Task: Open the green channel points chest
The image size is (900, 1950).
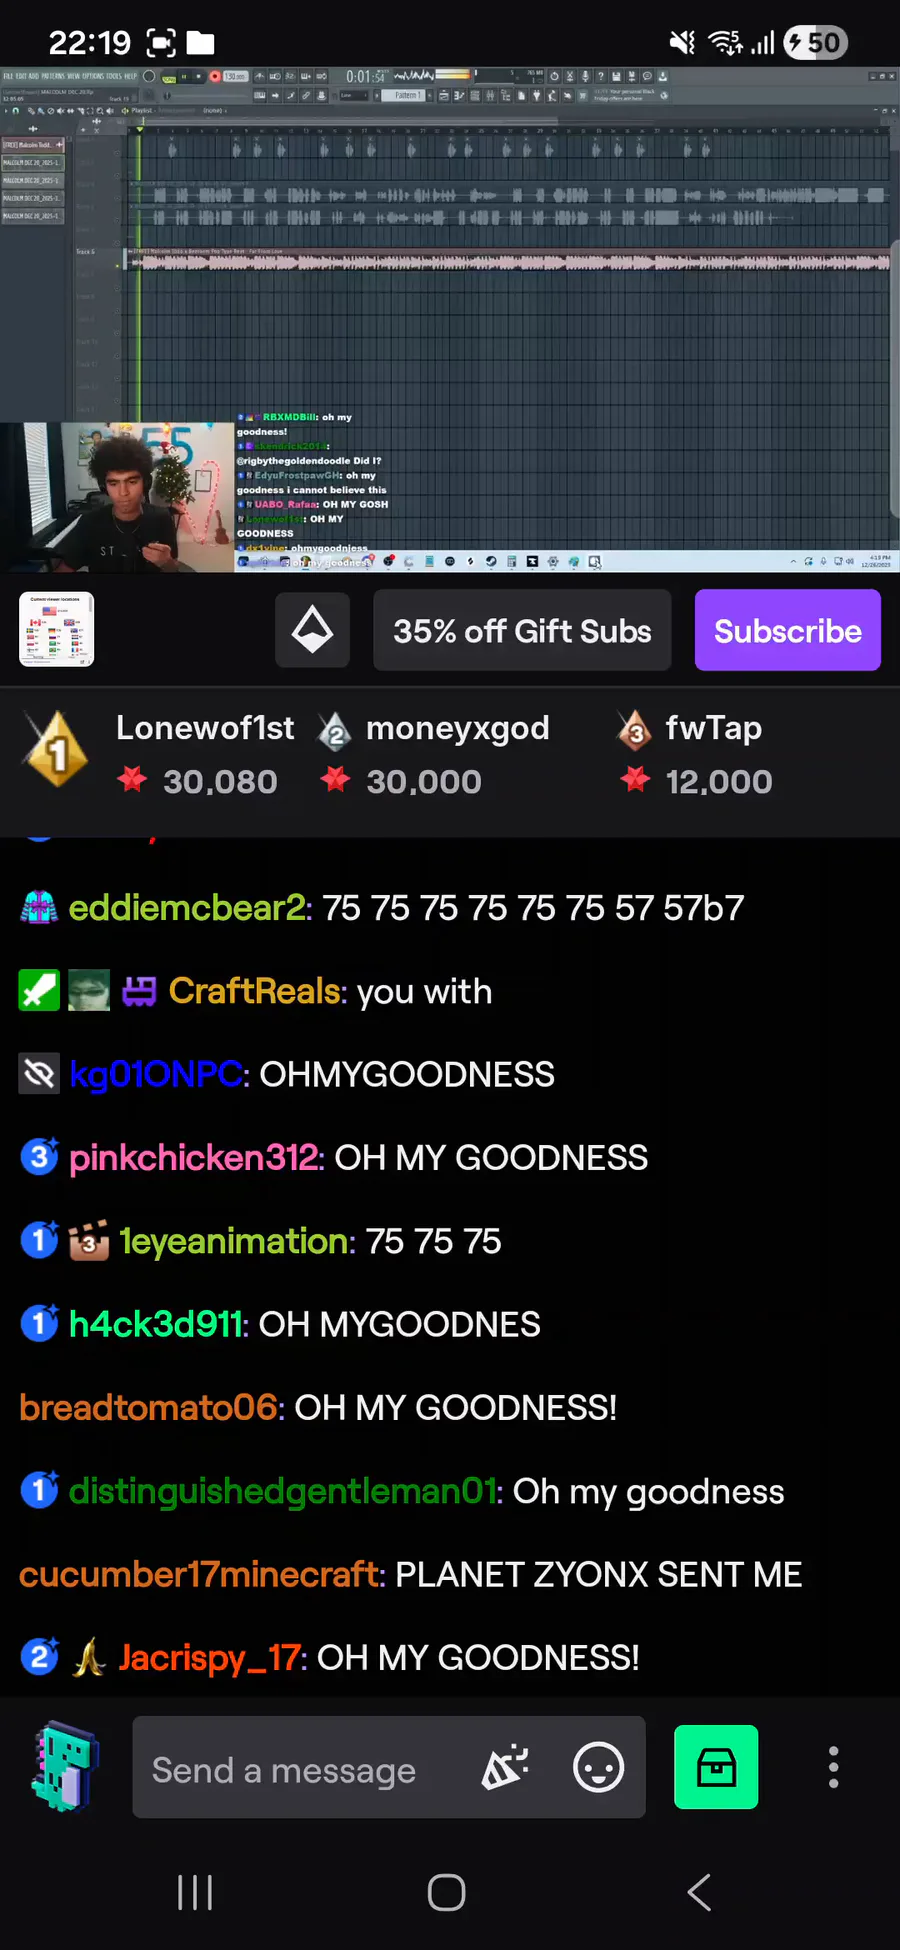Action: tap(716, 1767)
